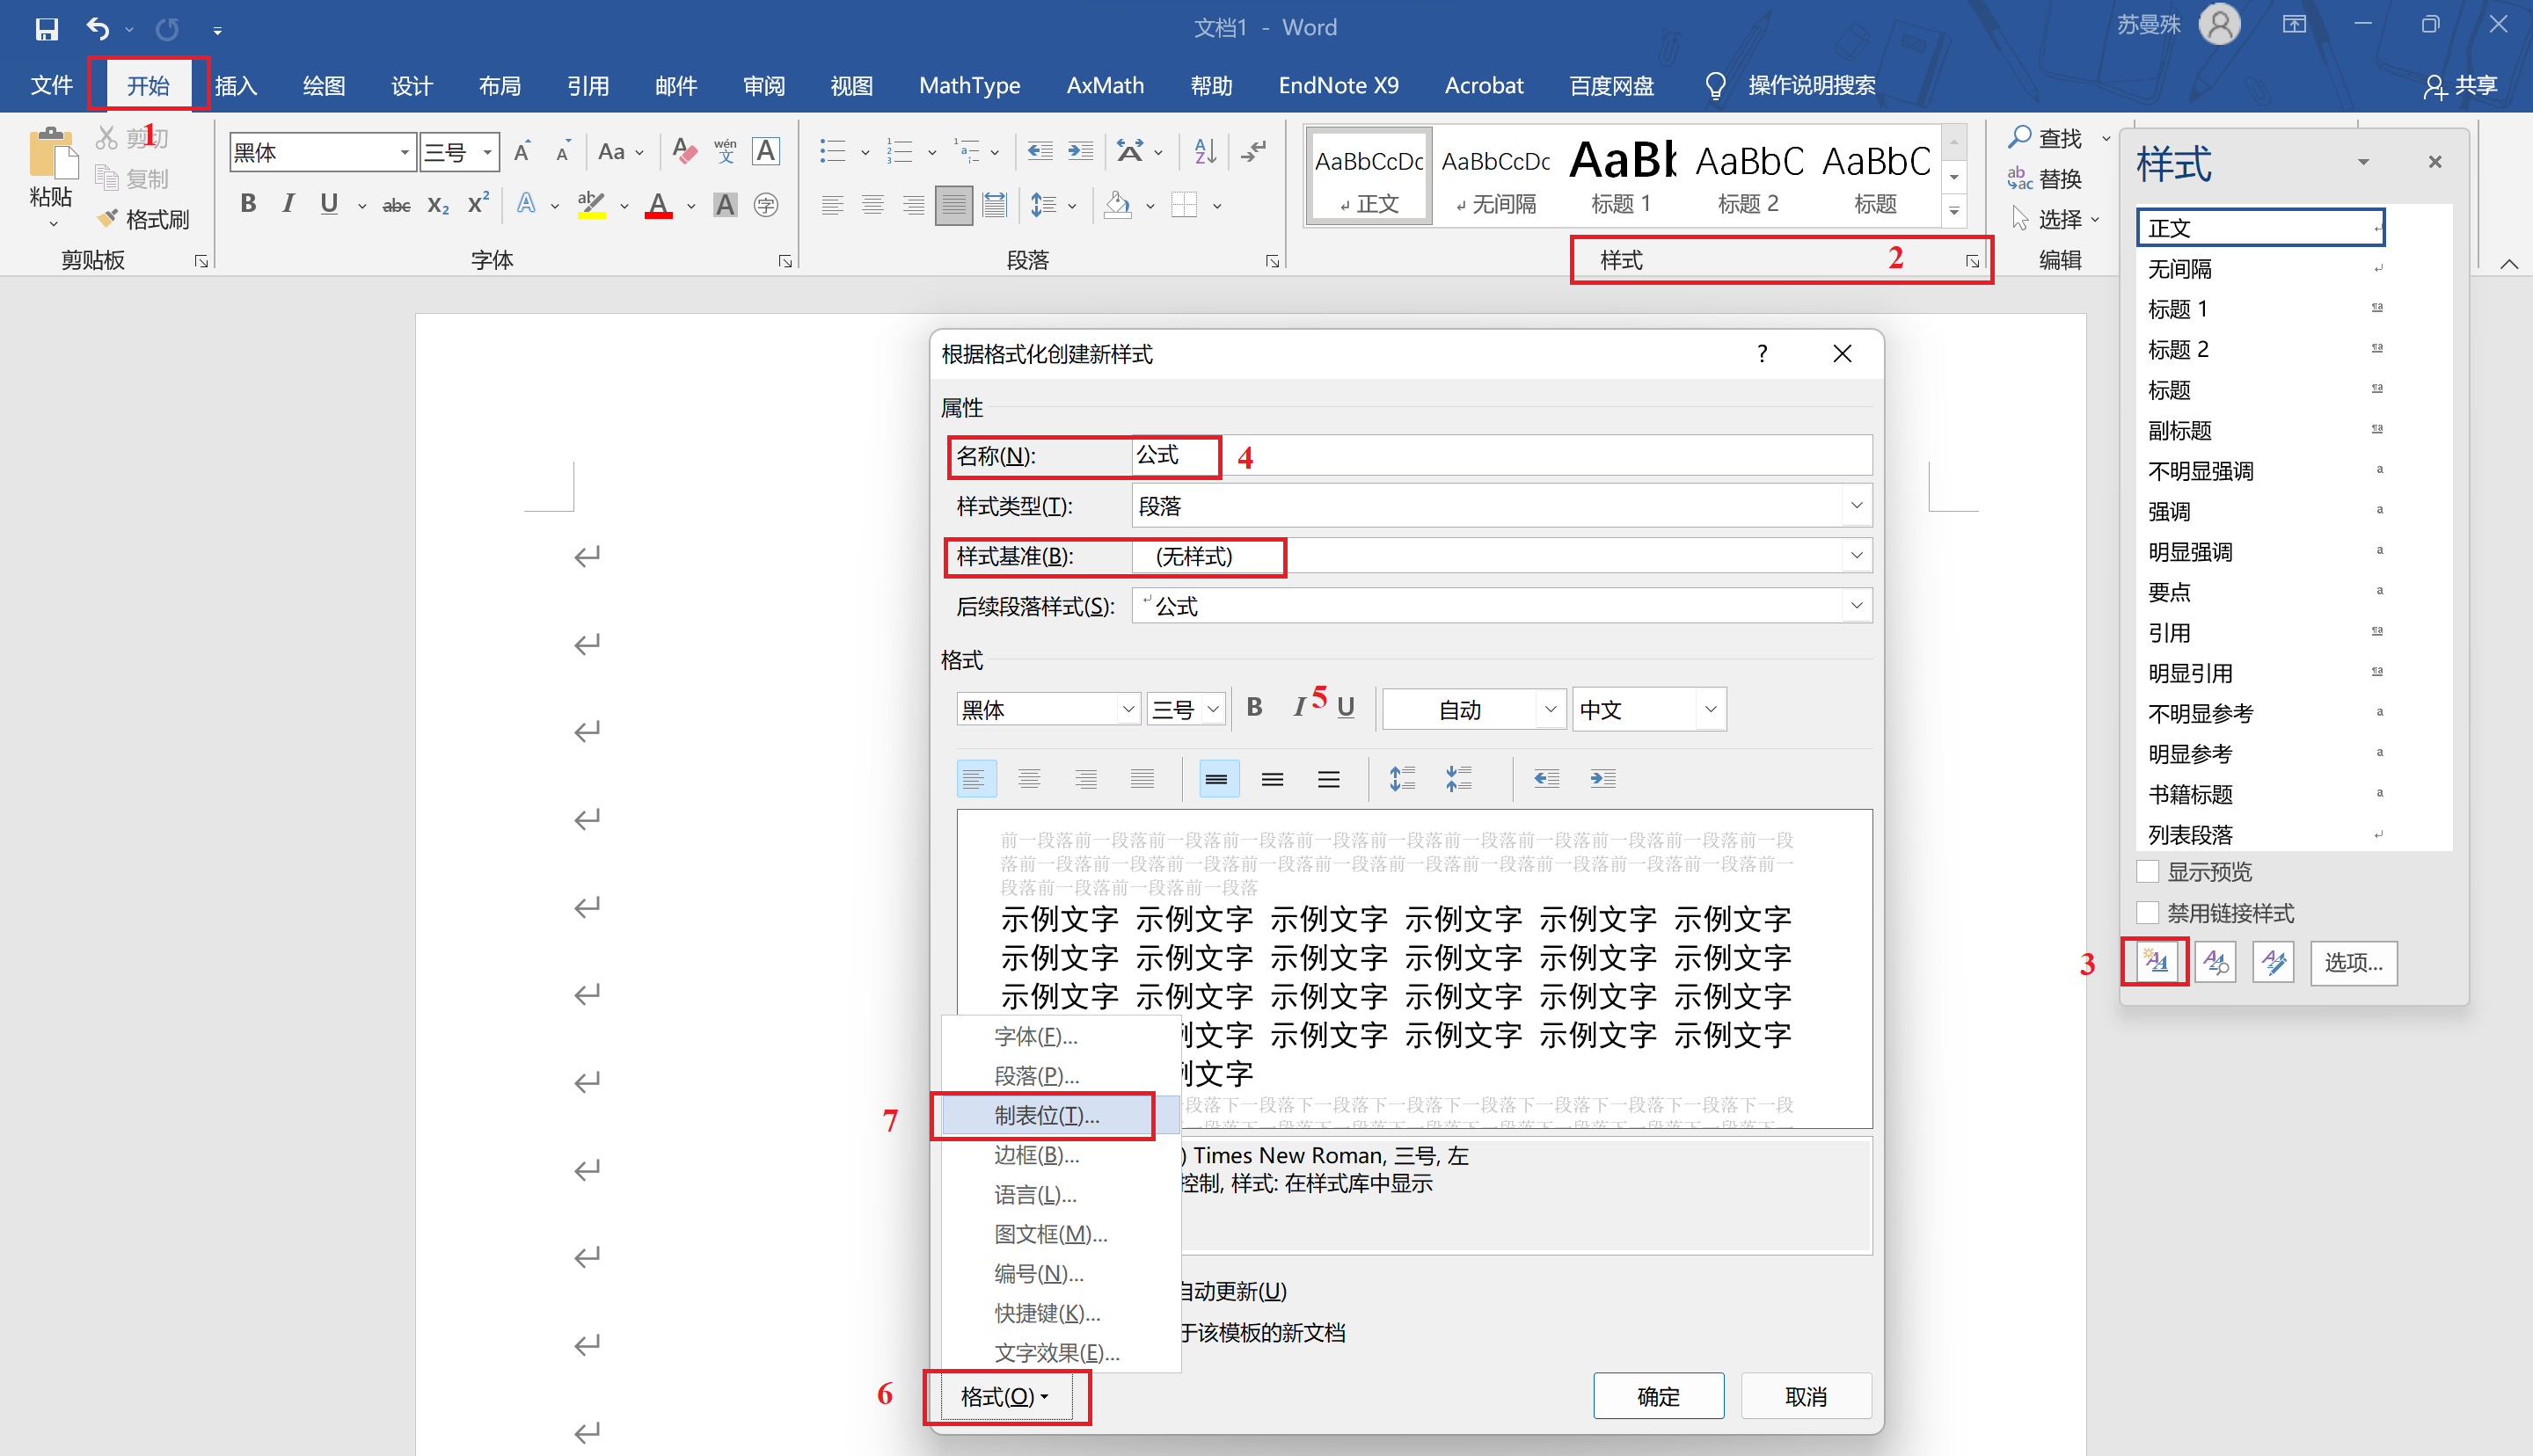Apply superscript X² formatting
The image size is (2533, 1456).
click(479, 203)
